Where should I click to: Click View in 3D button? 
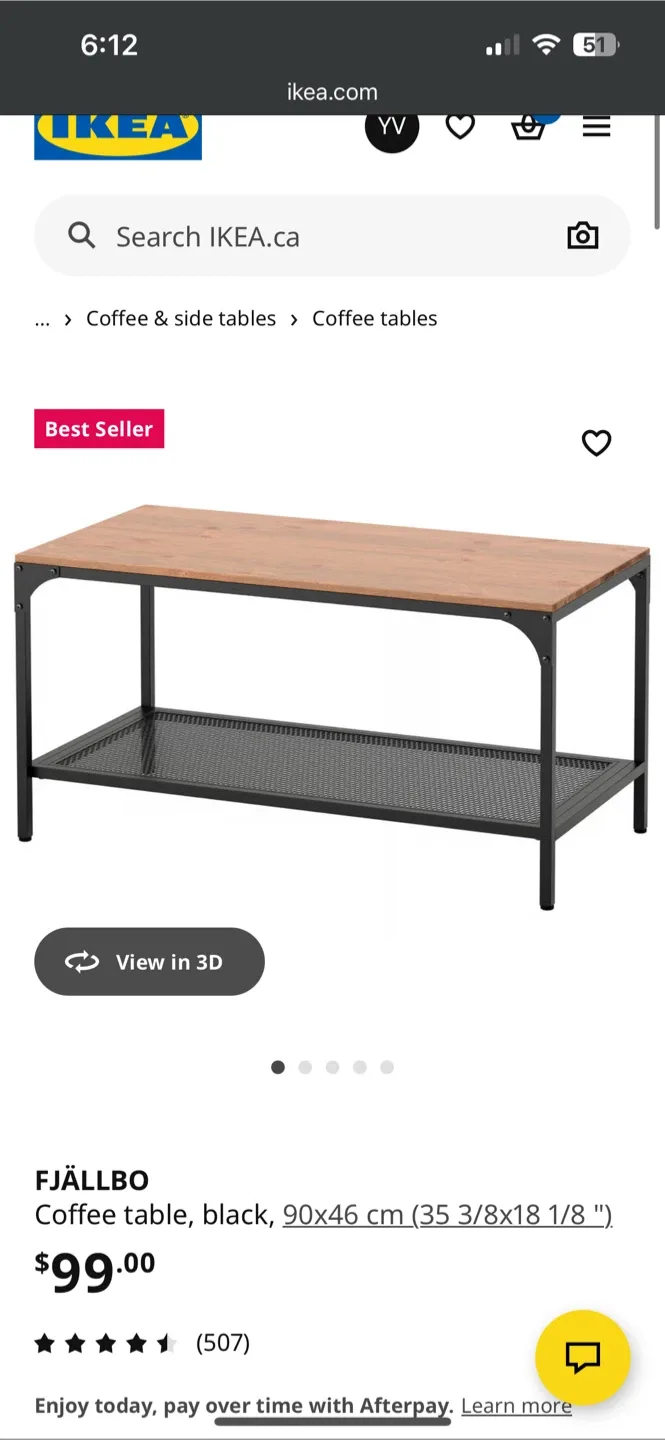coord(150,961)
